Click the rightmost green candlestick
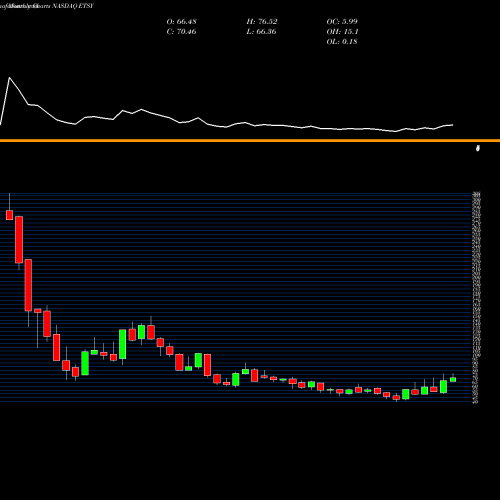The width and height of the screenshot is (500, 500). (453, 379)
